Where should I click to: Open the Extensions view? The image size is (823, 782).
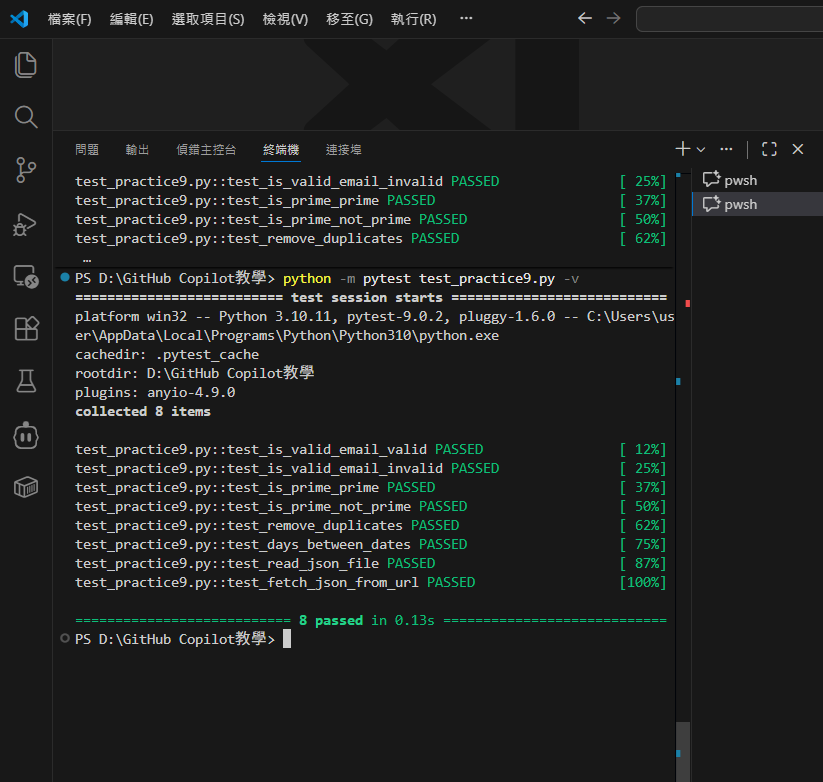tap(26, 329)
